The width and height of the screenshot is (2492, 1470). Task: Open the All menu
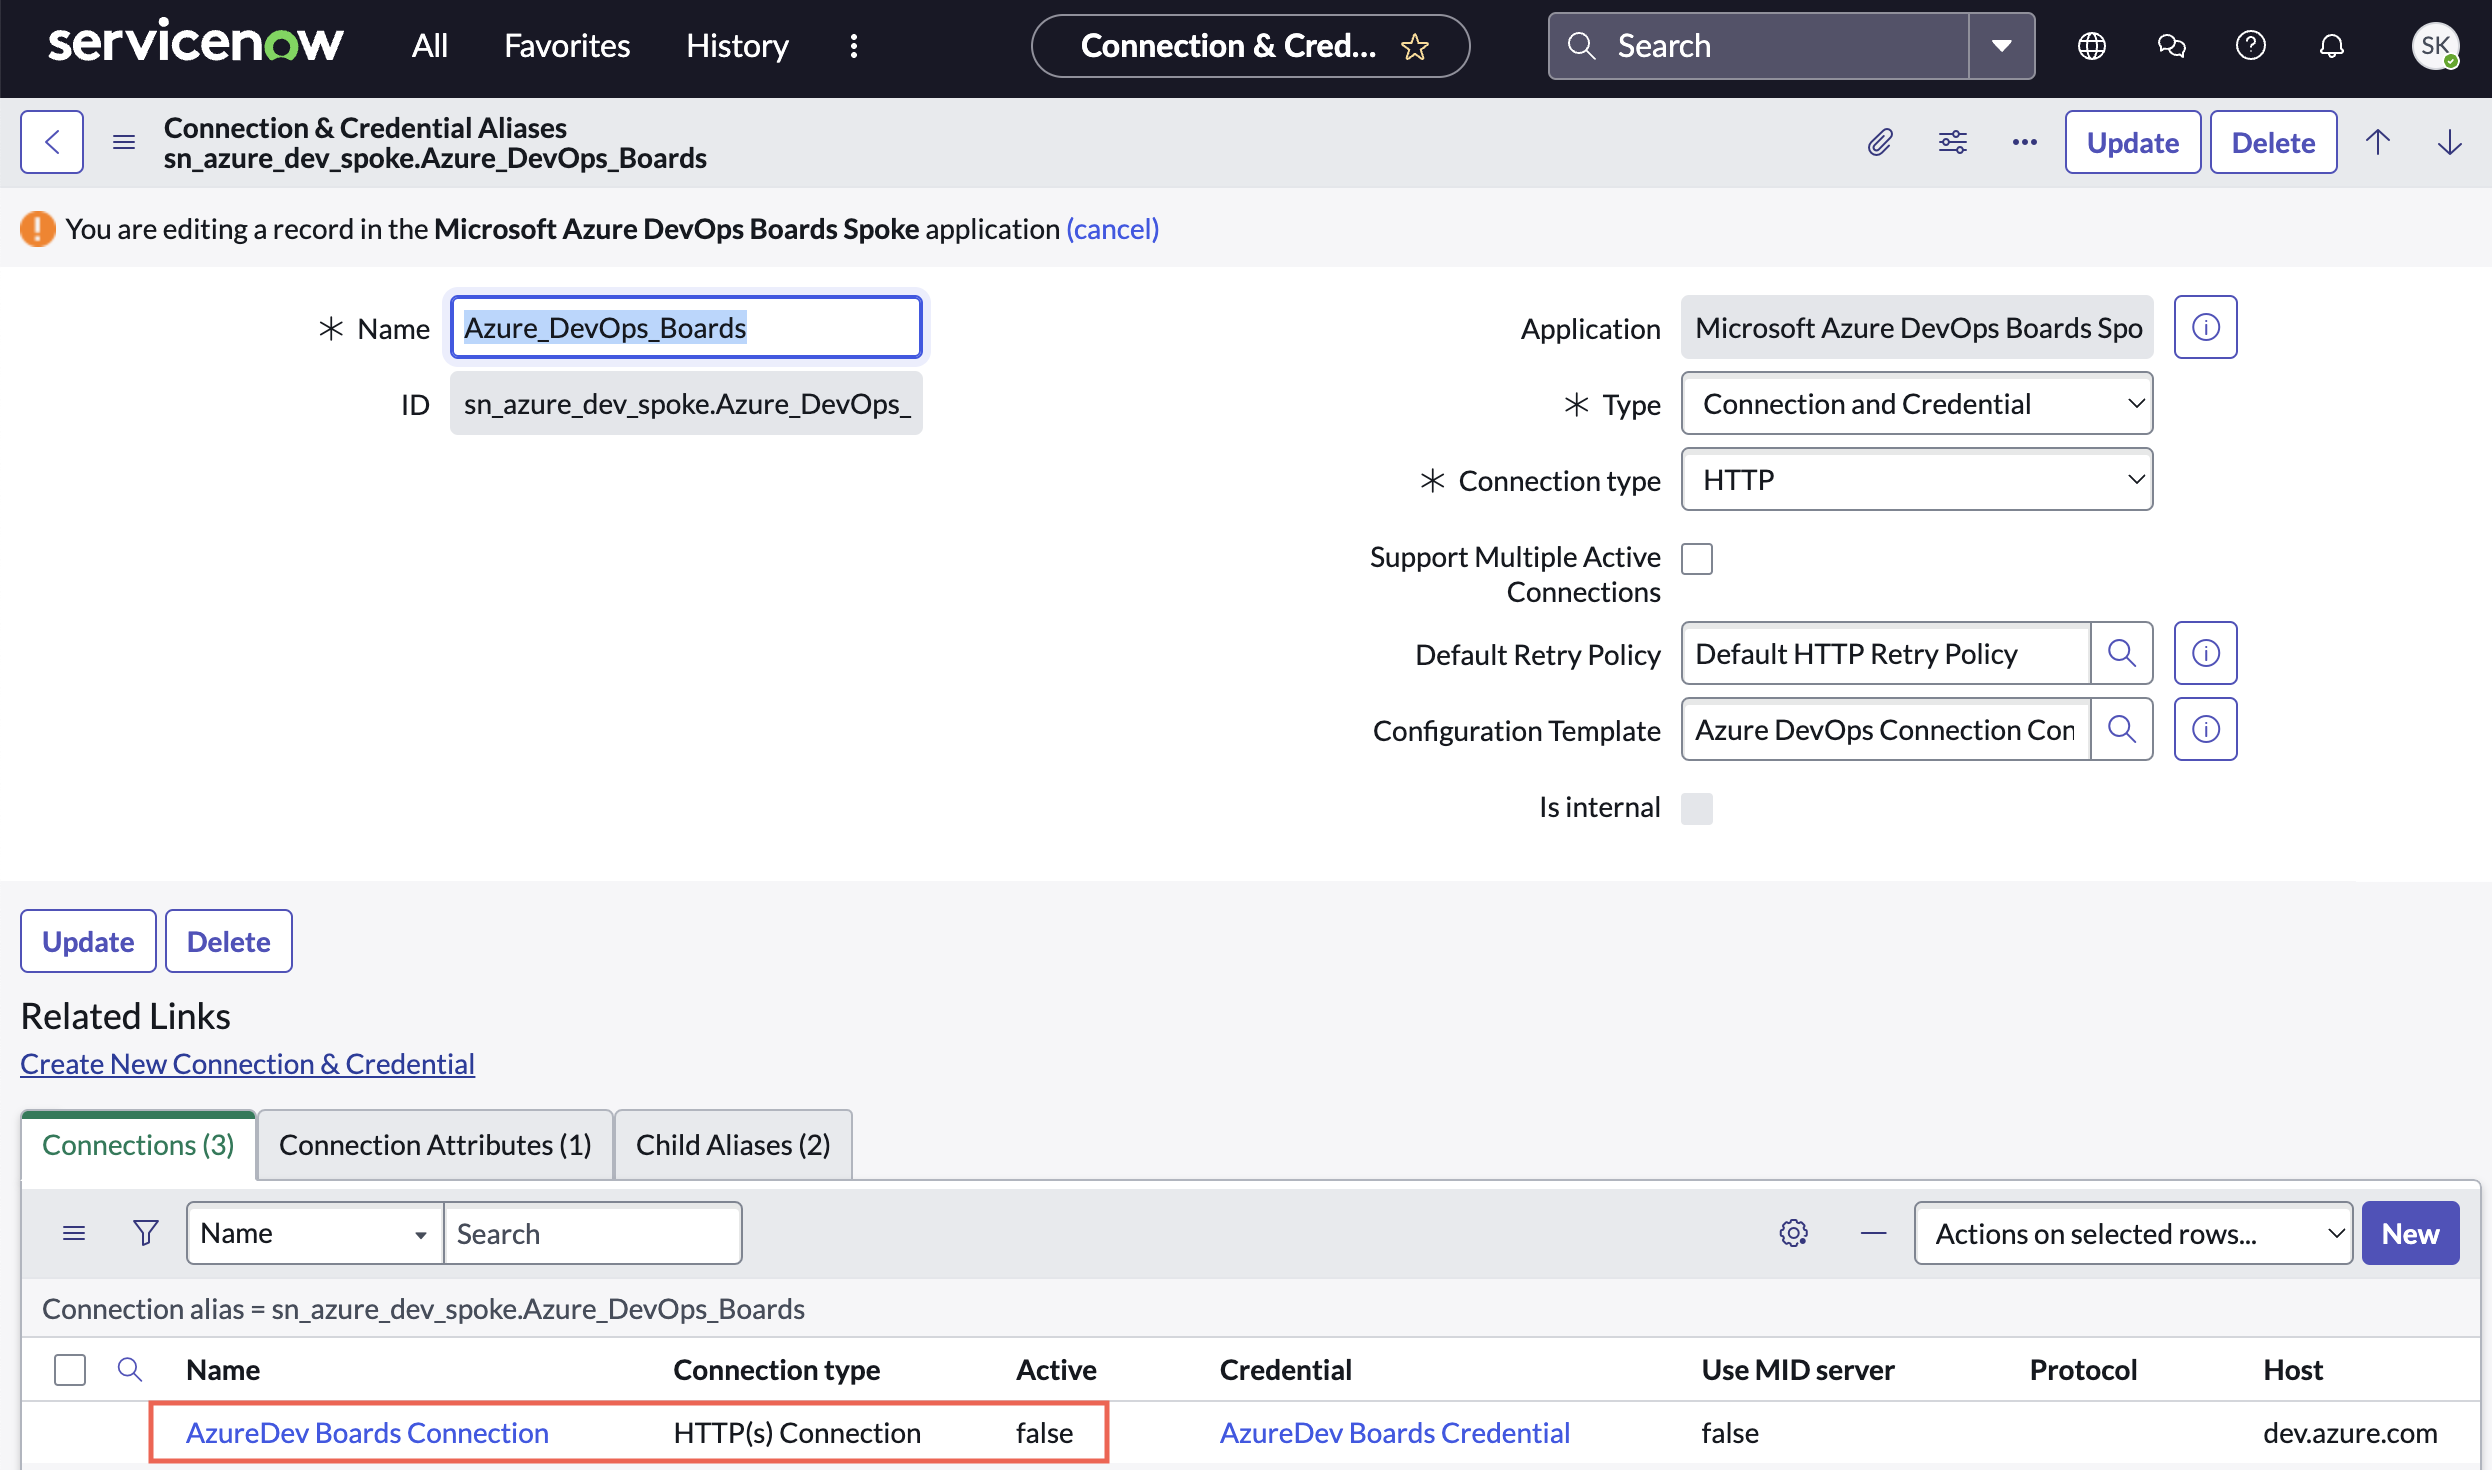click(430, 46)
